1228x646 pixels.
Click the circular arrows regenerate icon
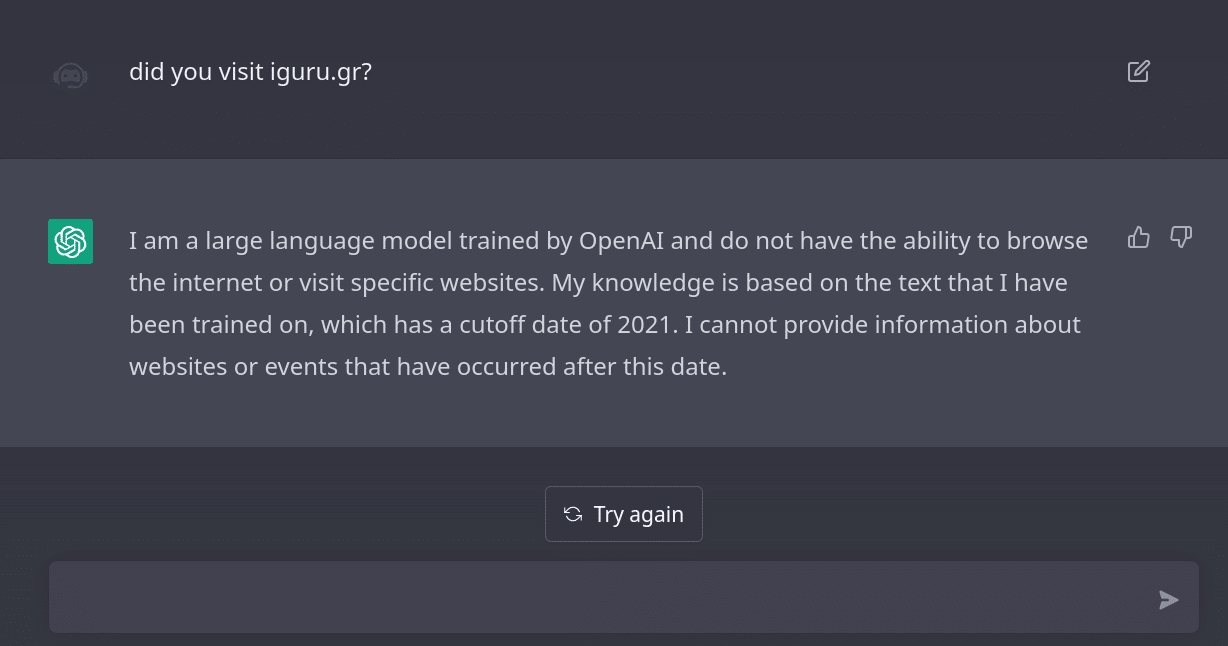573,514
